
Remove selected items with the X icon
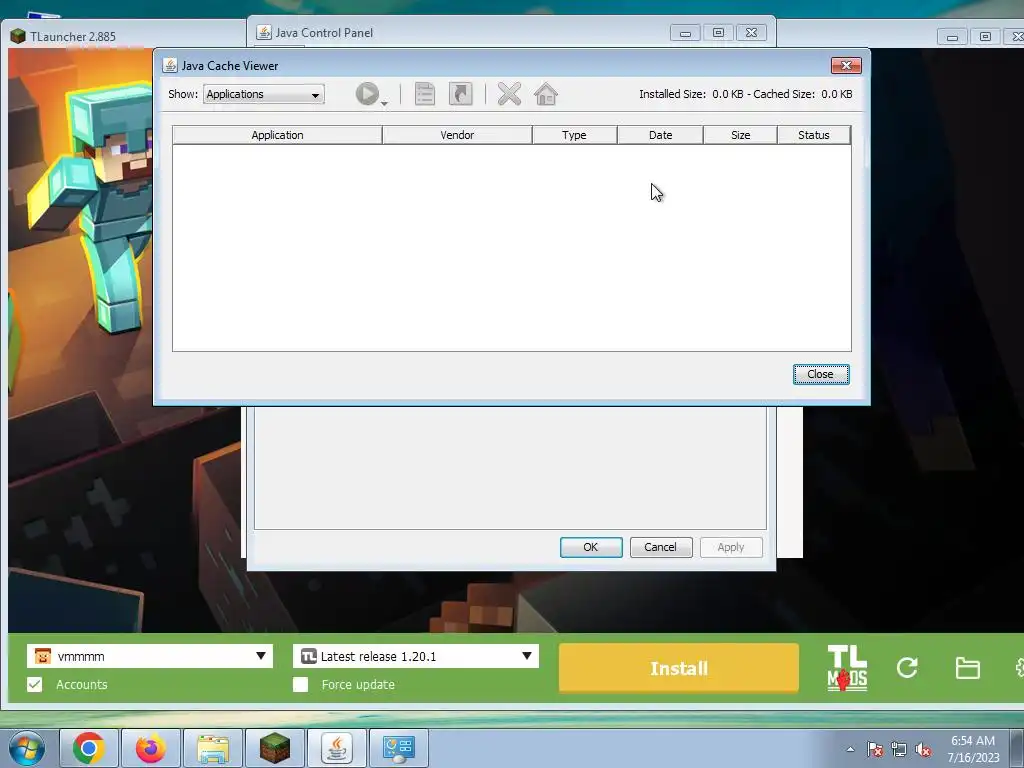pyautogui.click(x=509, y=94)
